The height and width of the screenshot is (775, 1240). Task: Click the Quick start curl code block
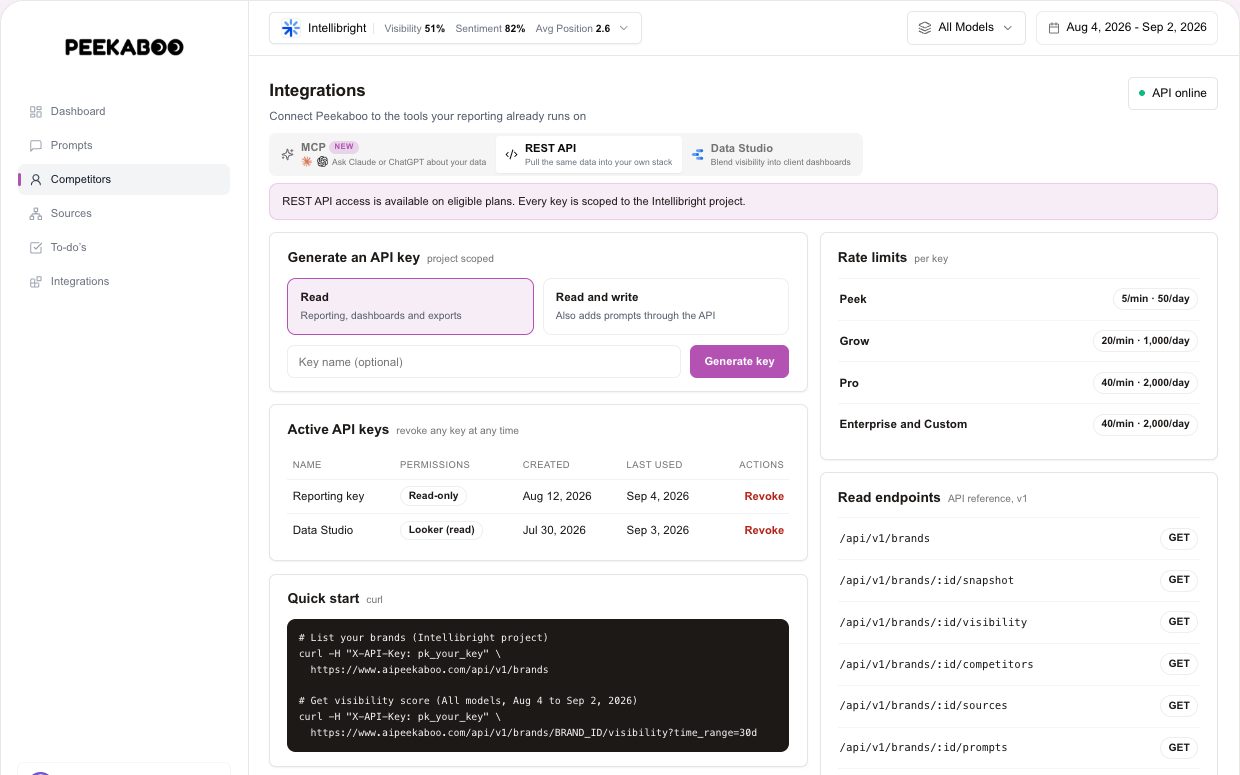(538, 685)
